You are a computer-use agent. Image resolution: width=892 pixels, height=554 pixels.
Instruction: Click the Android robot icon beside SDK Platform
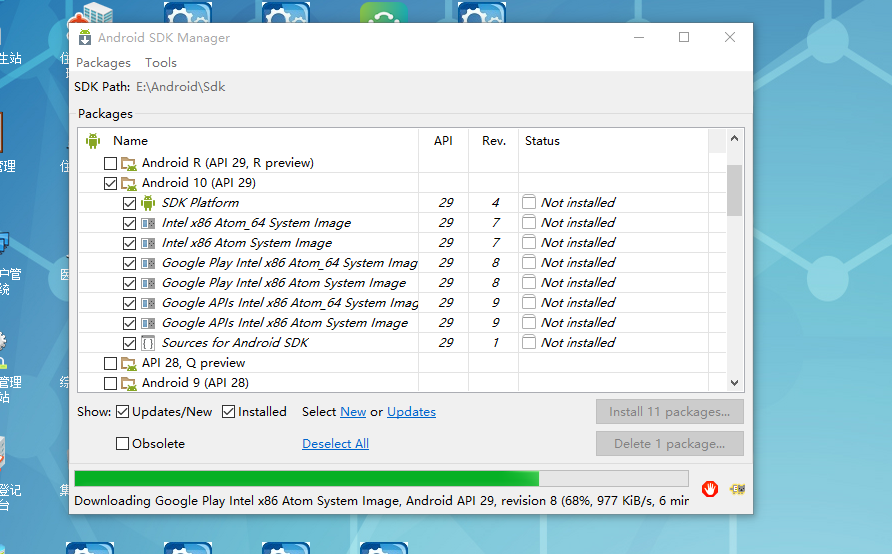tap(148, 203)
